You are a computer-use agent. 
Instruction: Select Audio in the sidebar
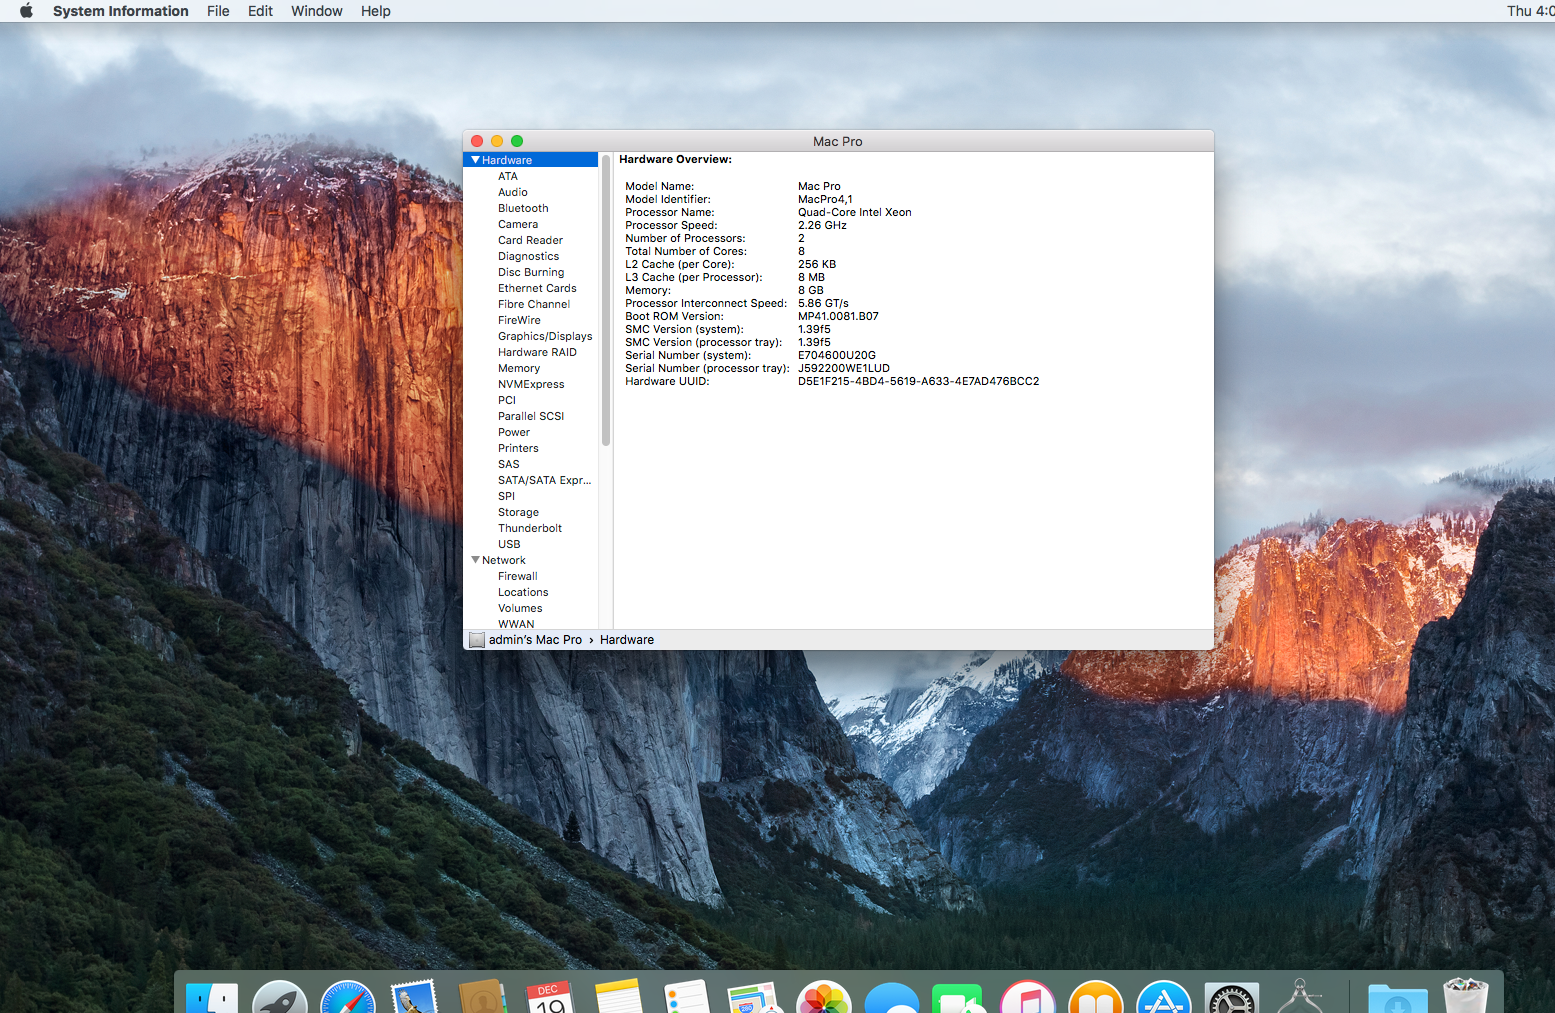[x=513, y=192]
